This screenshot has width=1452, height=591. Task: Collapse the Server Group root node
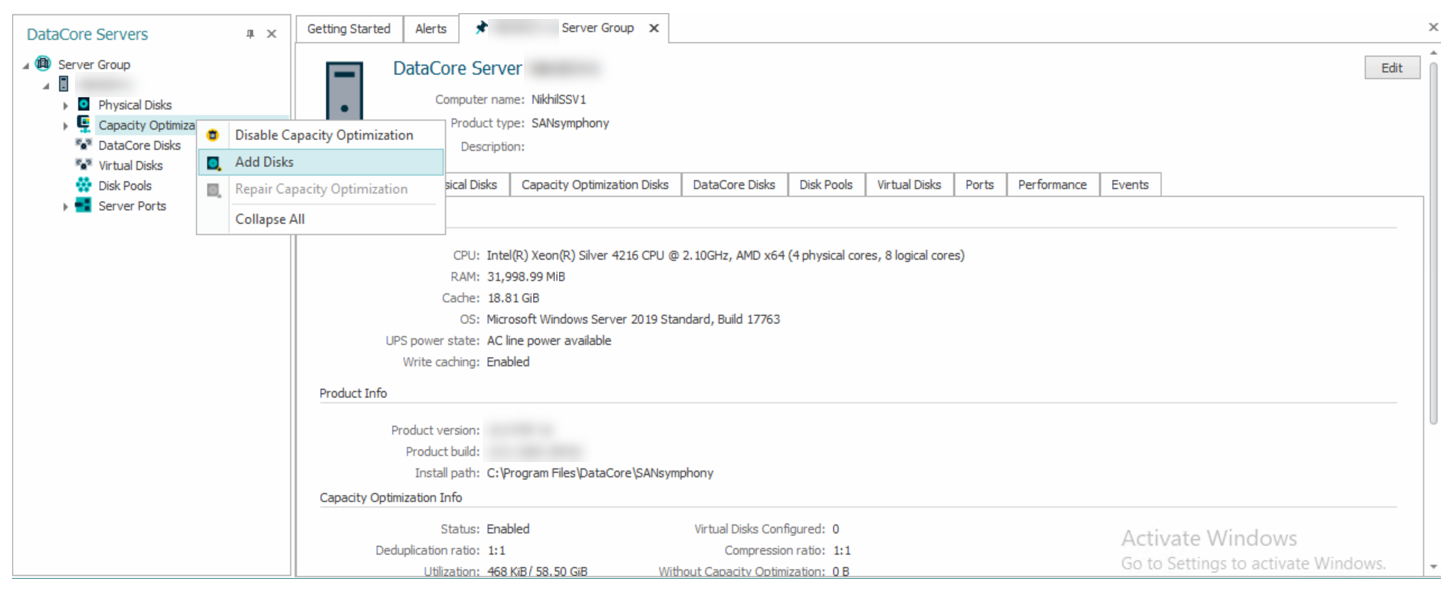[26, 65]
